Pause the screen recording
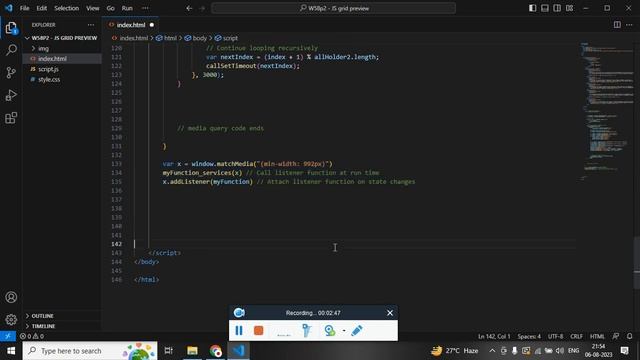The height and width of the screenshot is (360, 640). click(239, 330)
